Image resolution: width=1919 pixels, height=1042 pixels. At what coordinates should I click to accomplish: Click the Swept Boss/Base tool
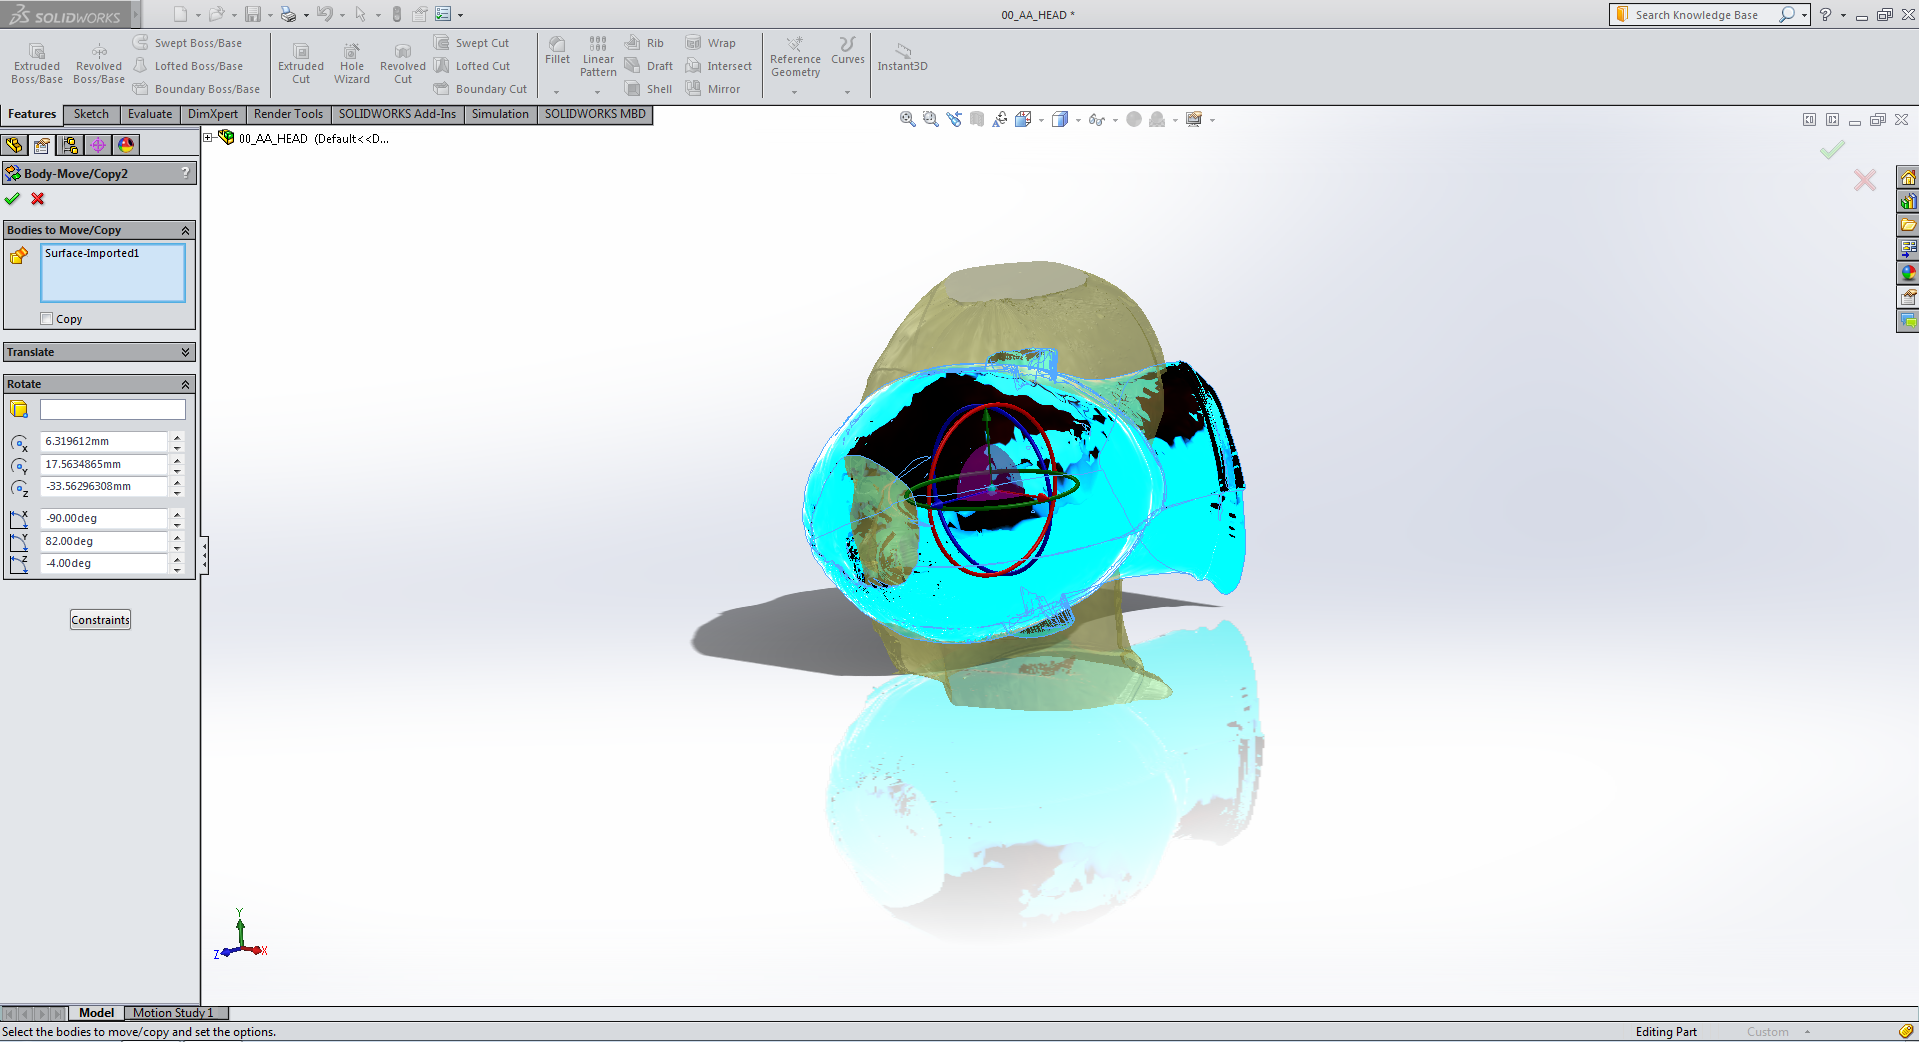(188, 43)
